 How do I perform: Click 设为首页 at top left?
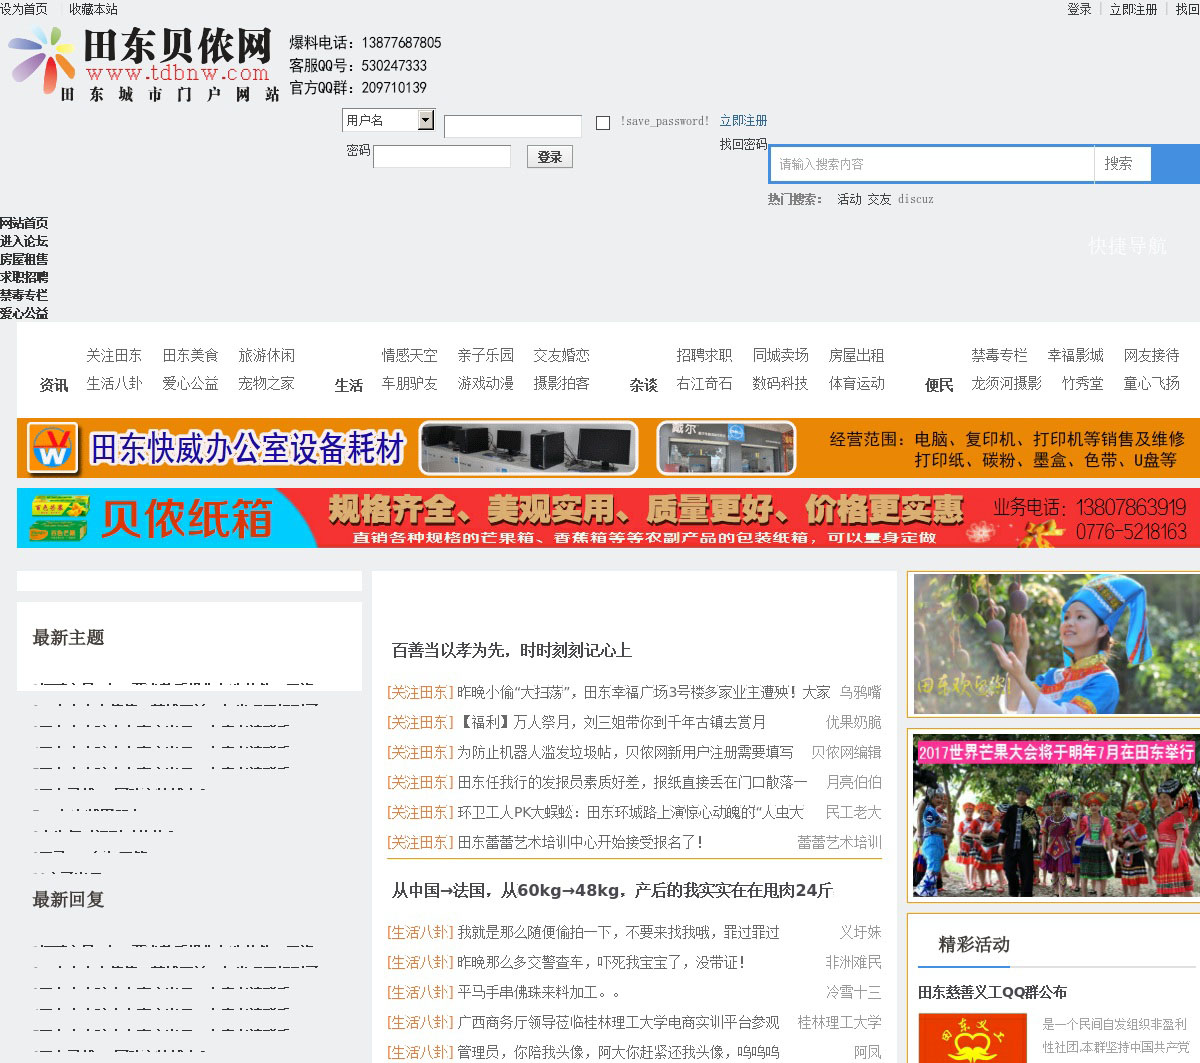[24, 9]
